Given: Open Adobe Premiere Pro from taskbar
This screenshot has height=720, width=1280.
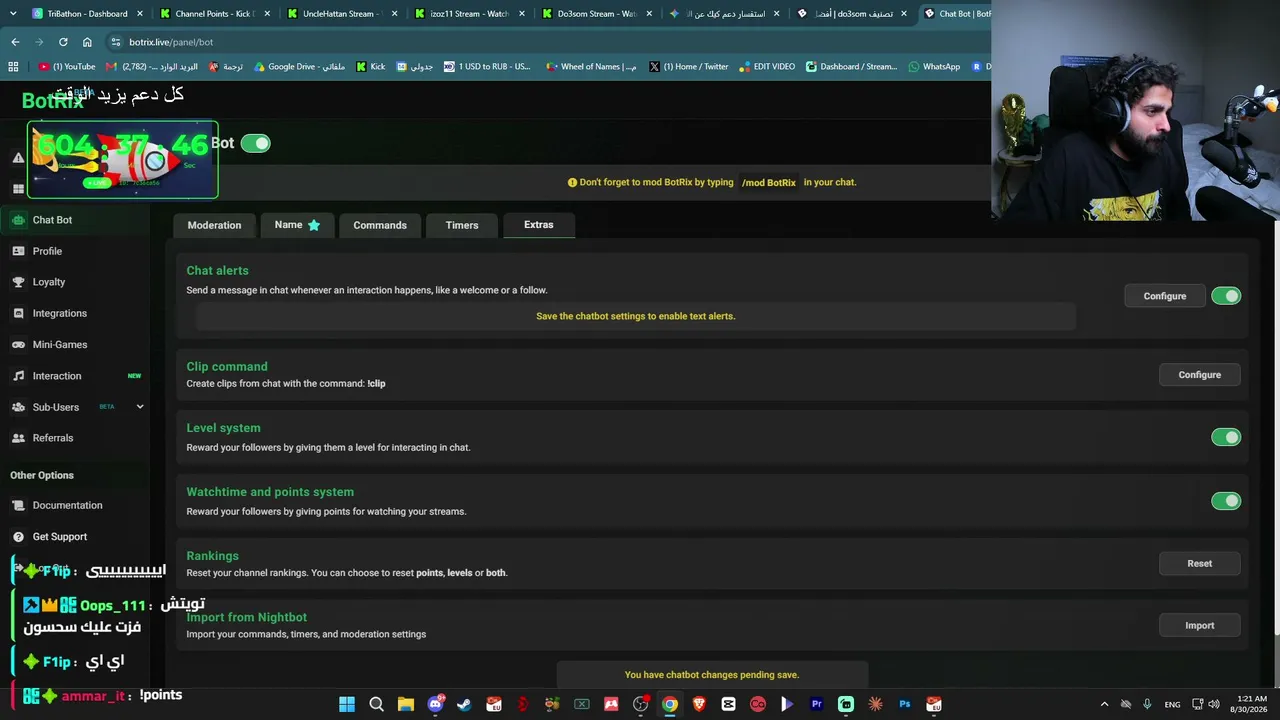Looking at the screenshot, I should click(x=817, y=704).
